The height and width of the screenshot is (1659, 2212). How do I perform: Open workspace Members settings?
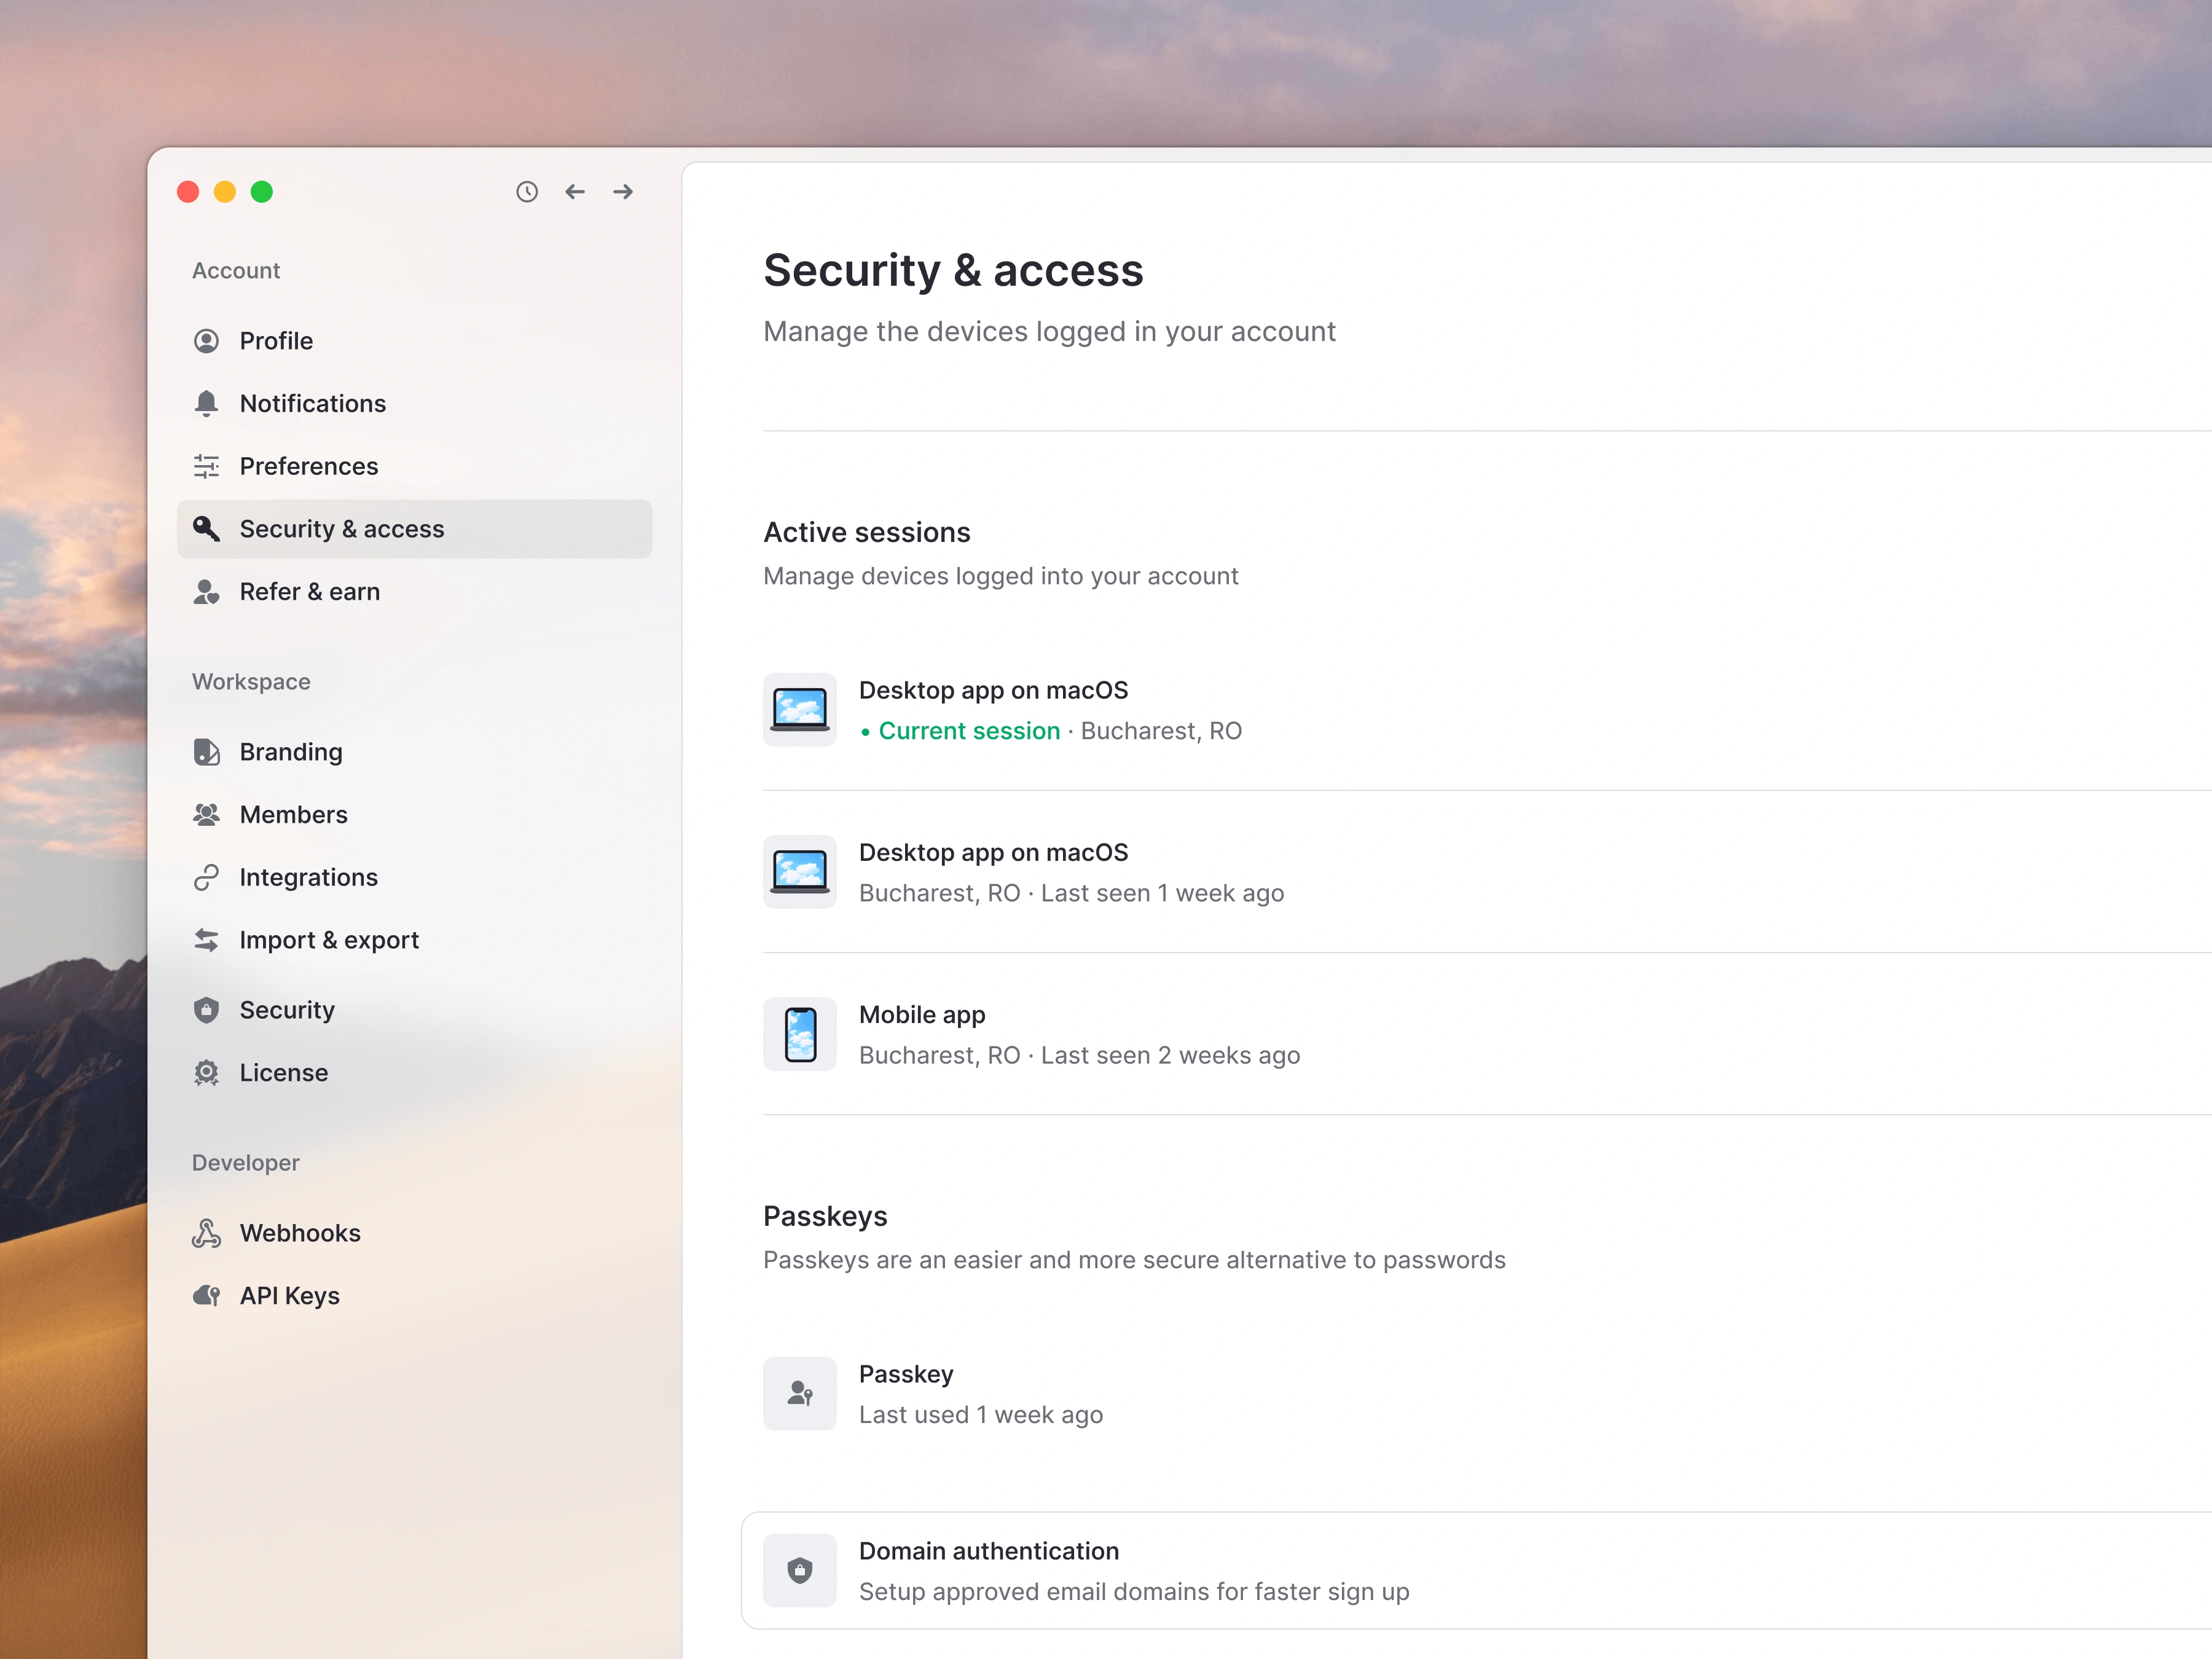(293, 815)
